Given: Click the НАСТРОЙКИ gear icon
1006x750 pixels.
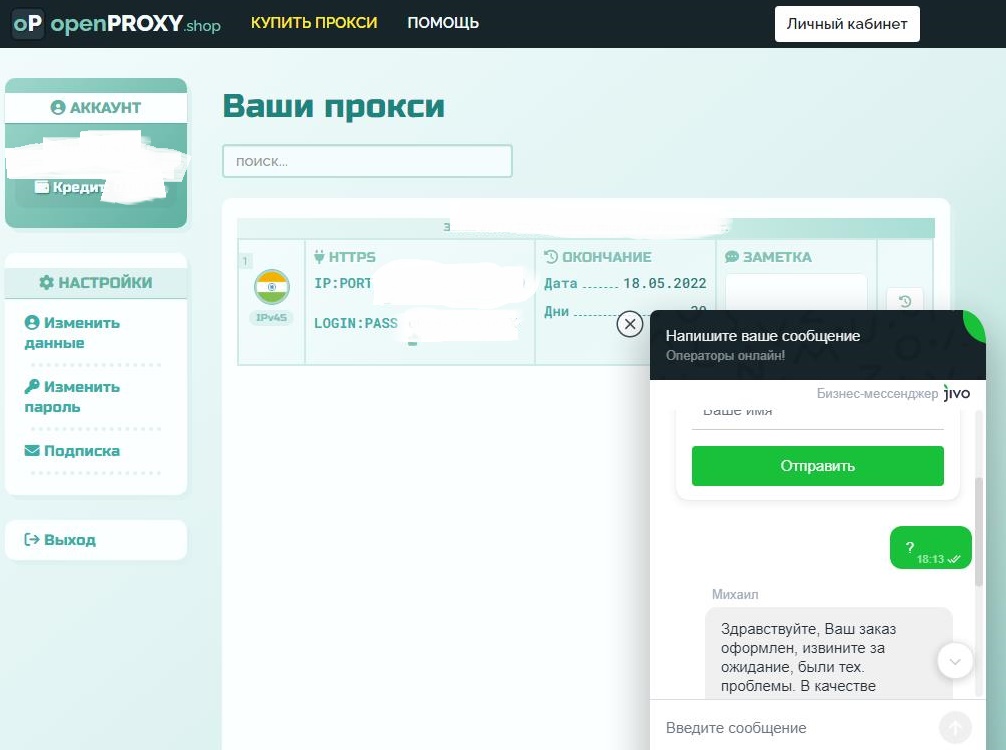Looking at the screenshot, I should pyautogui.click(x=46, y=282).
